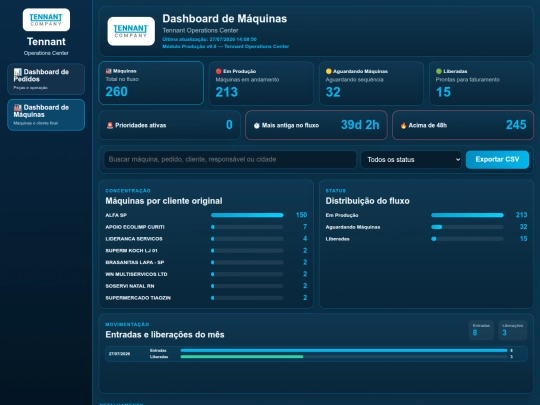This screenshot has width=540, height=405.
Task: Select the BRASANITAS LAPA - SP row
Action: (x=206, y=262)
